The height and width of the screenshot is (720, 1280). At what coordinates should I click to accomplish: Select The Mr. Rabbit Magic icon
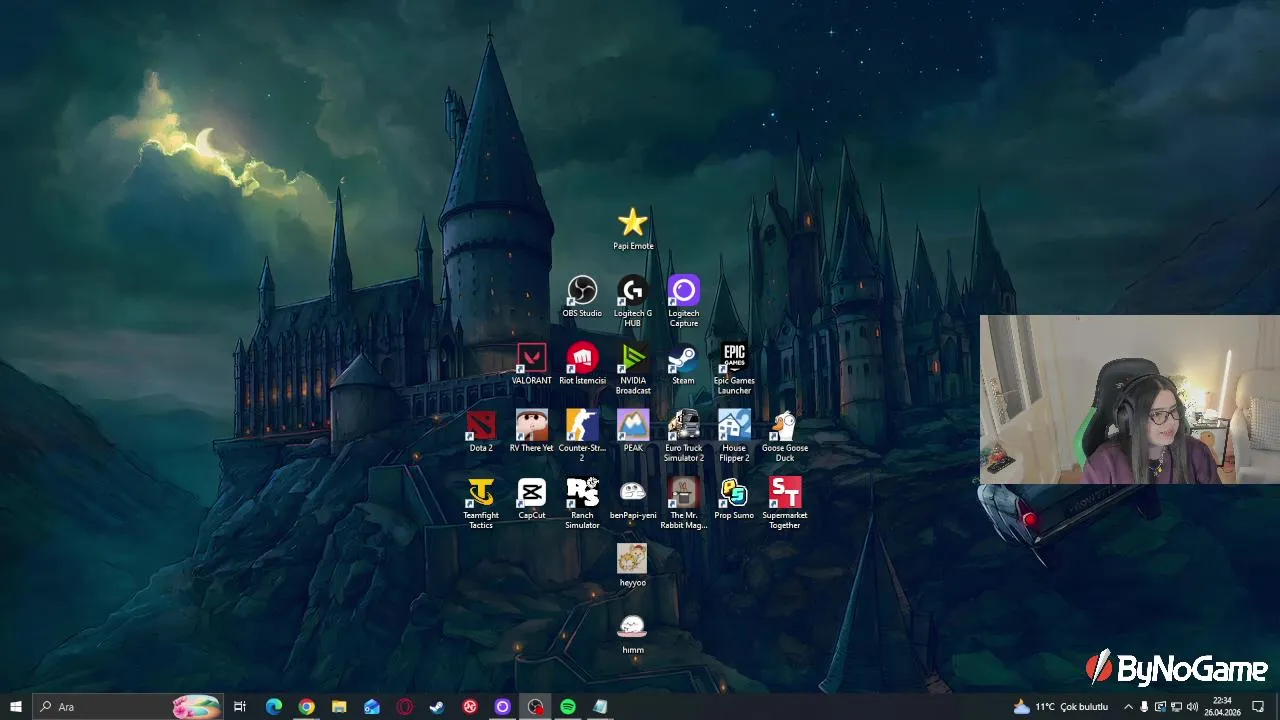coord(684,503)
